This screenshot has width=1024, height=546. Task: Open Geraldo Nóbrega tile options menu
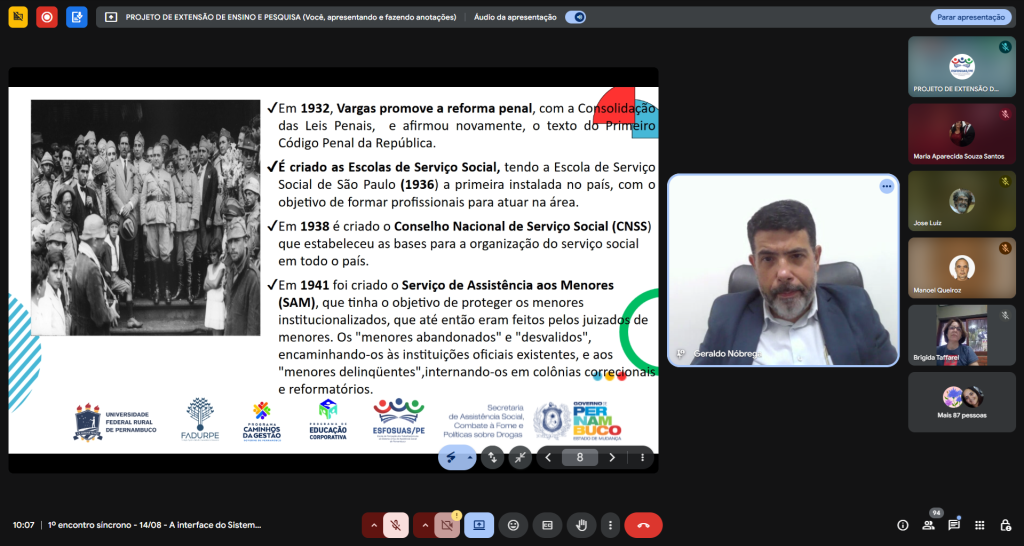coord(886,187)
